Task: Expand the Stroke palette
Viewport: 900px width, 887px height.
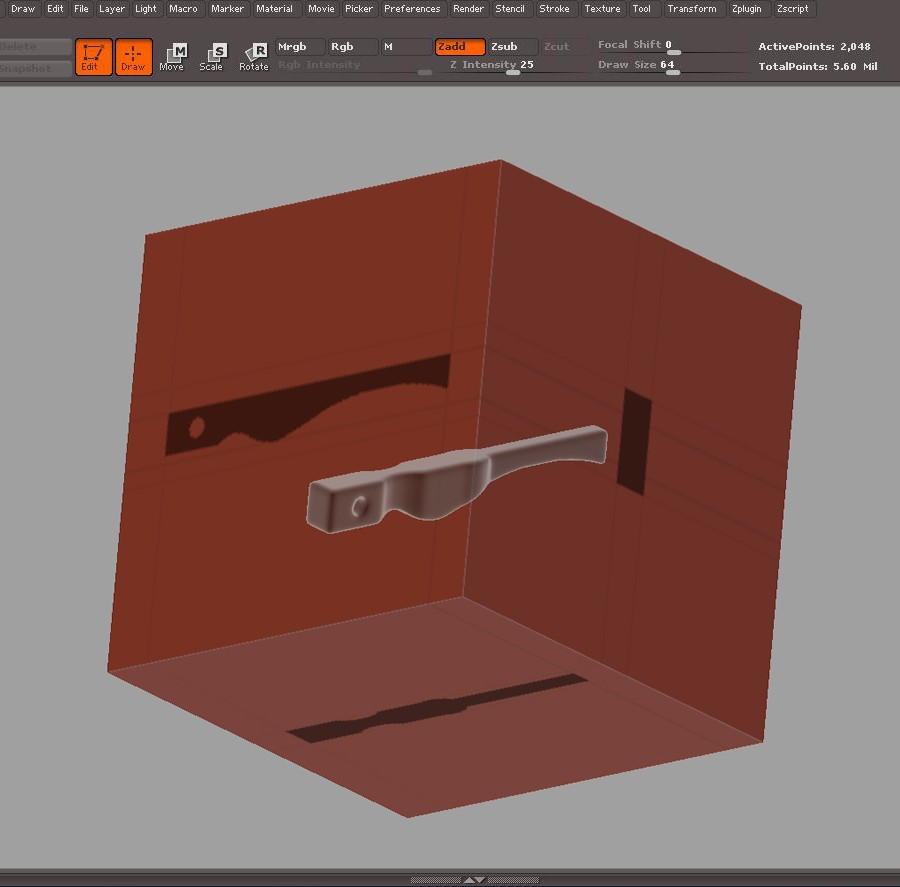Action: point(554,9)
